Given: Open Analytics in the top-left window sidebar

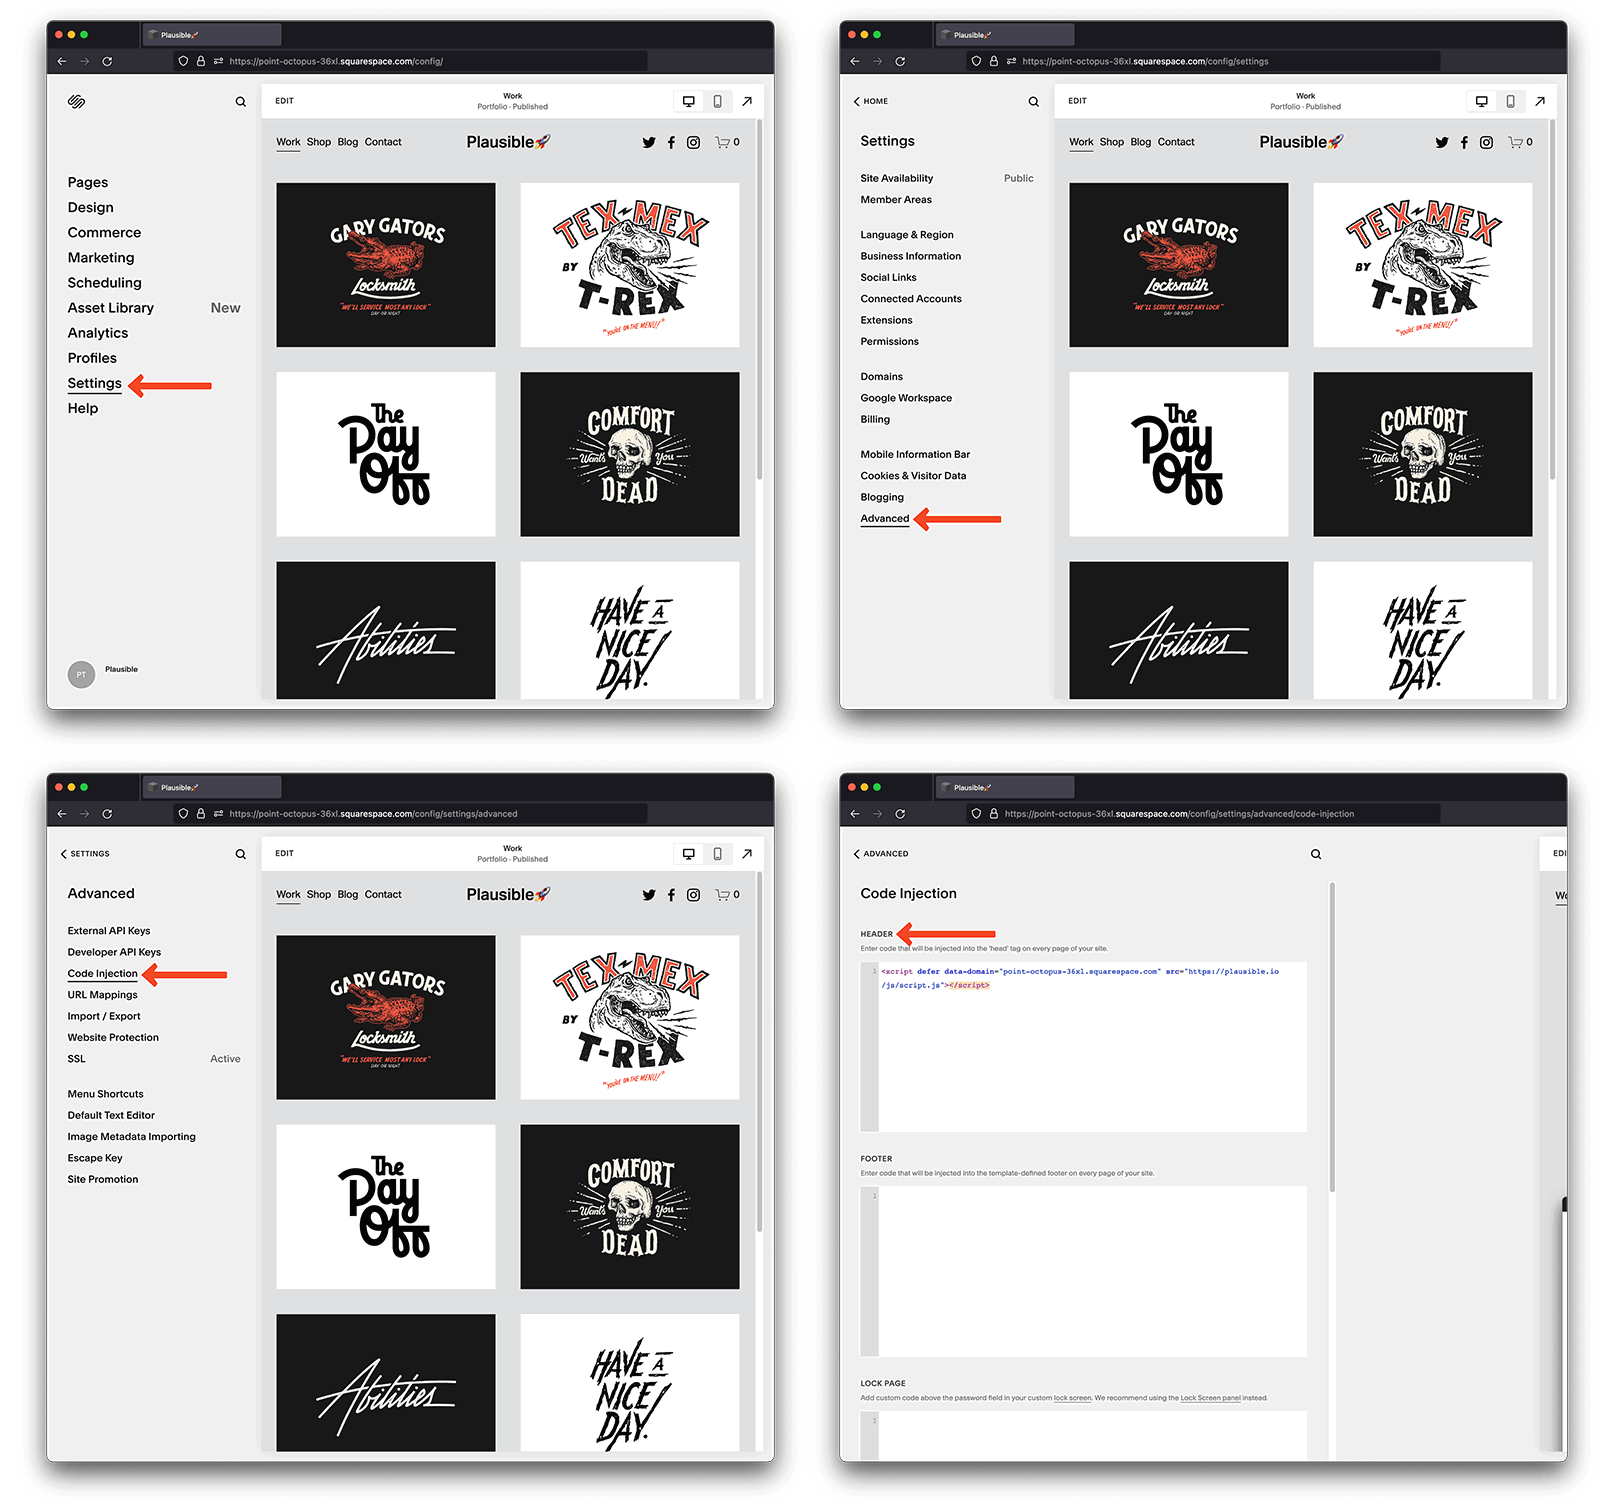Looking at the screenshot, I should click(97, 333).
